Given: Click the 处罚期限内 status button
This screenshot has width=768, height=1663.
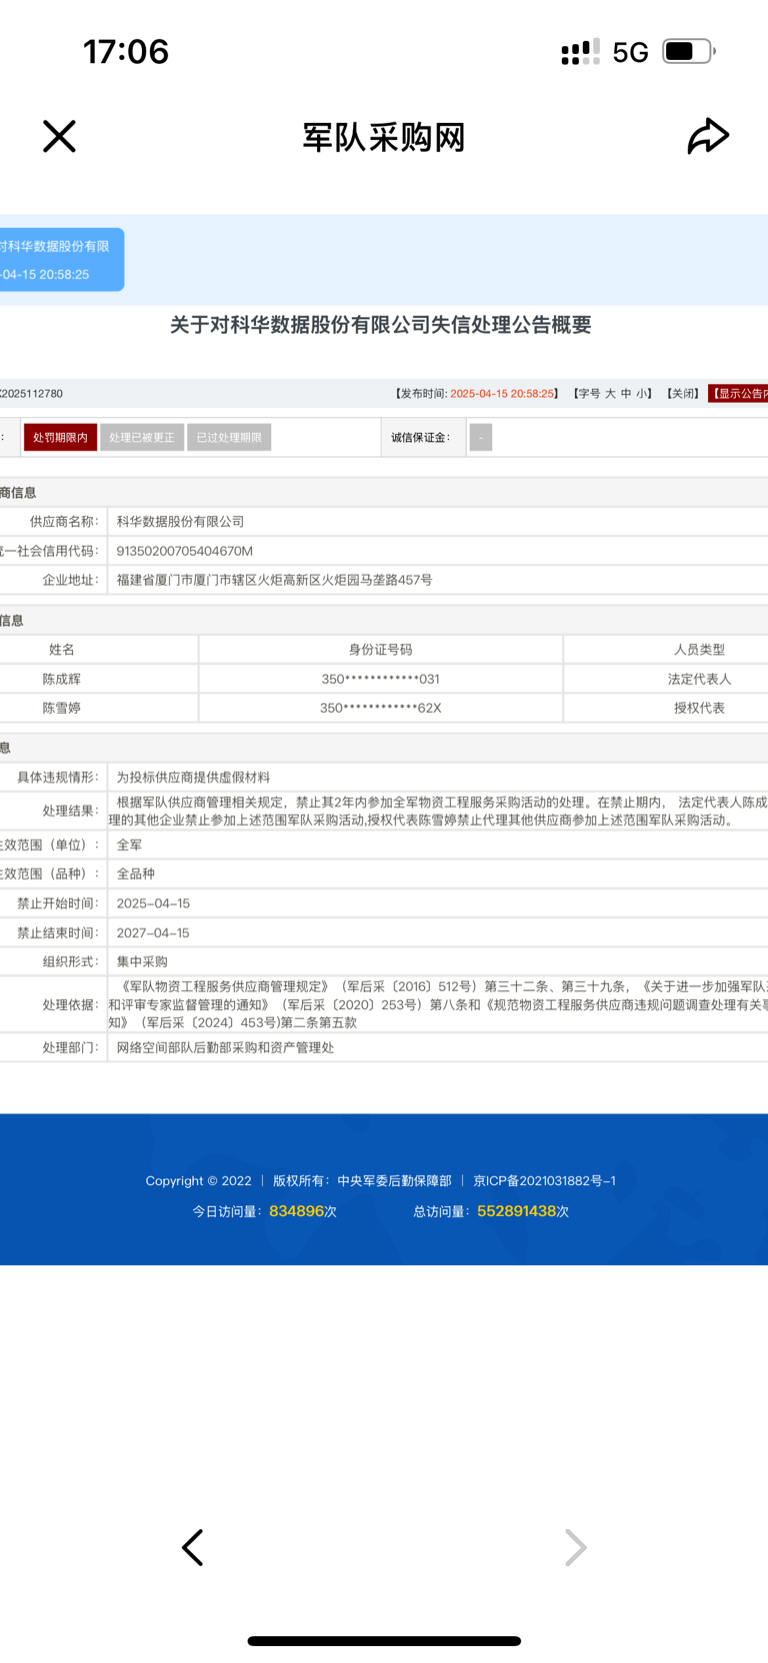Looking at the screenshot, I should [x=60, y=437].
